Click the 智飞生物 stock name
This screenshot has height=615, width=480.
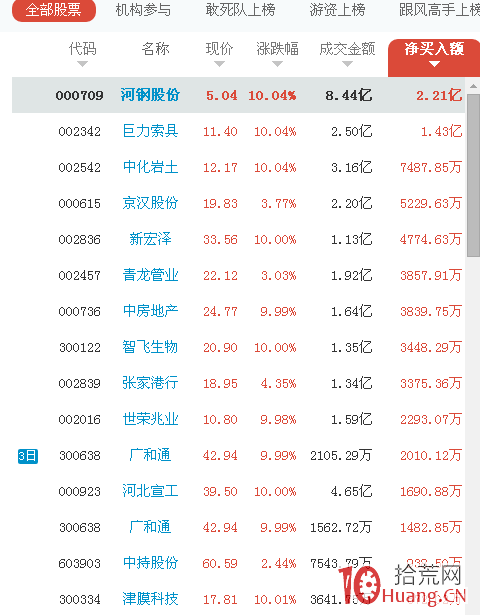150,347
